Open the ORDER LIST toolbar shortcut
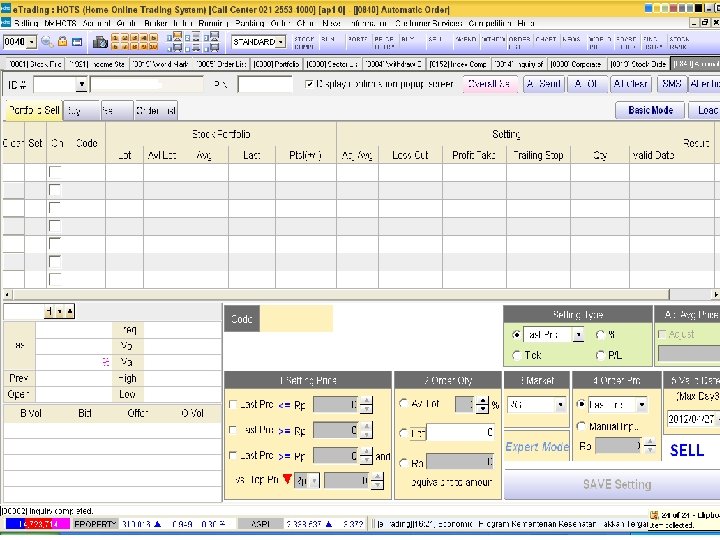 coord(519,42)
